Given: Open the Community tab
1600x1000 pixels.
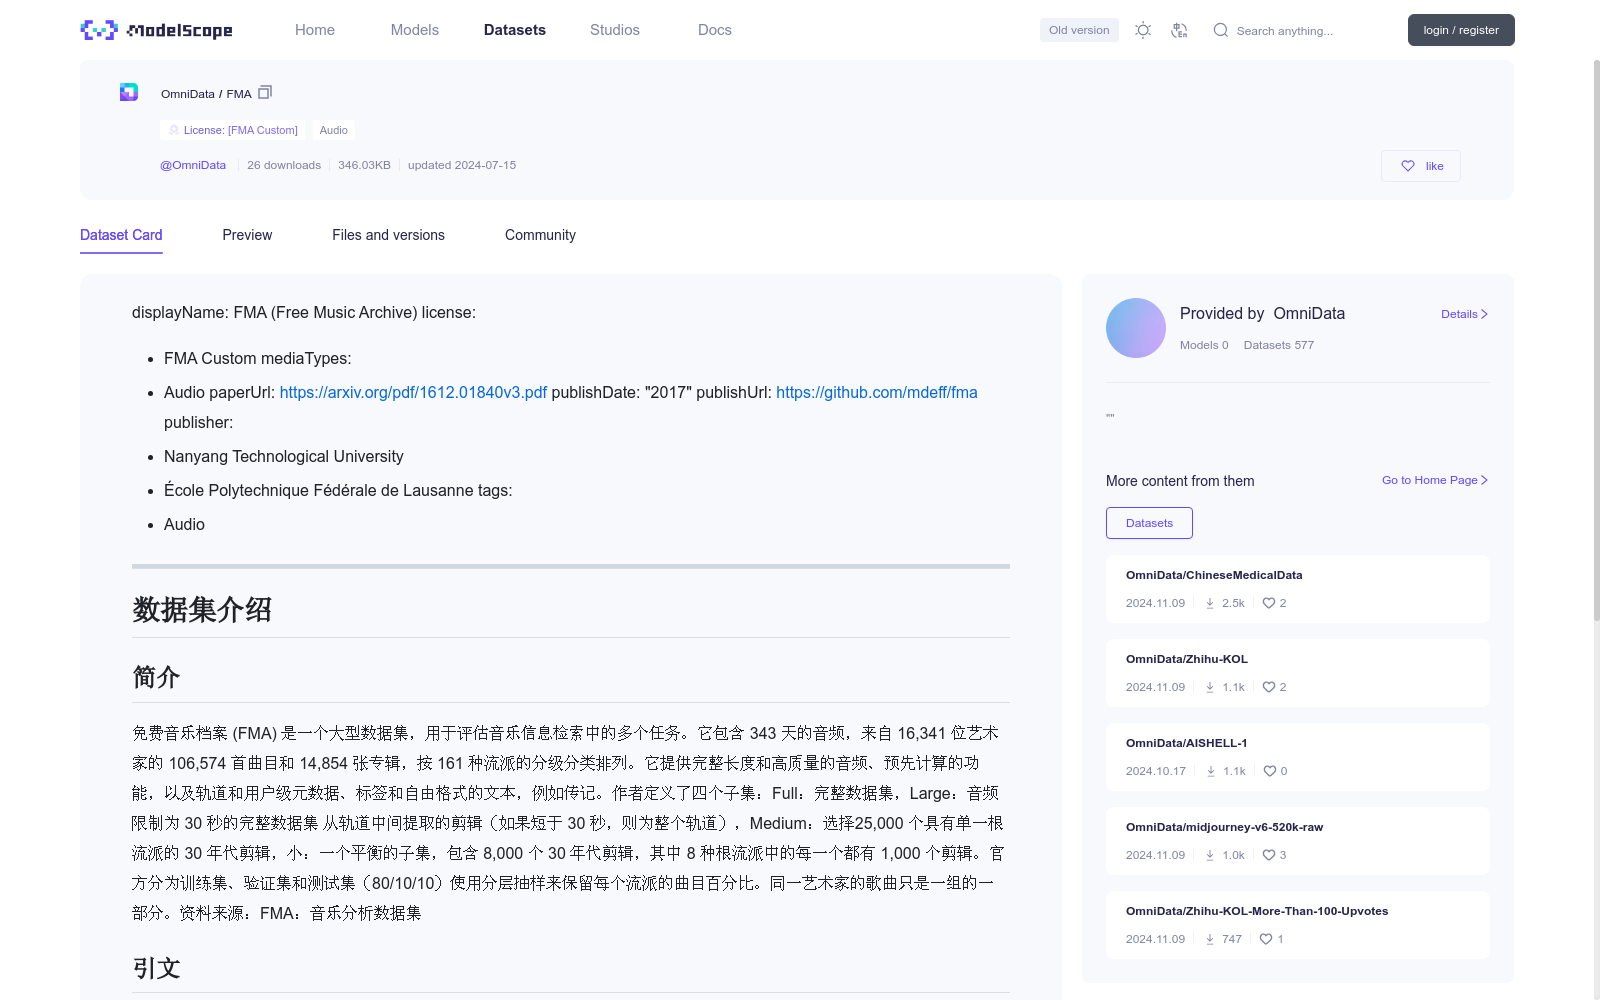Looking at the screenshot, I should pos(540,235).
